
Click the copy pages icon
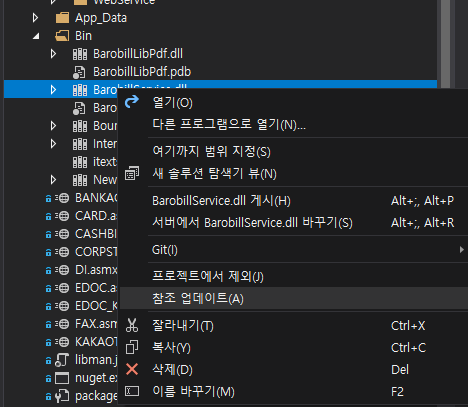(132, 347)
